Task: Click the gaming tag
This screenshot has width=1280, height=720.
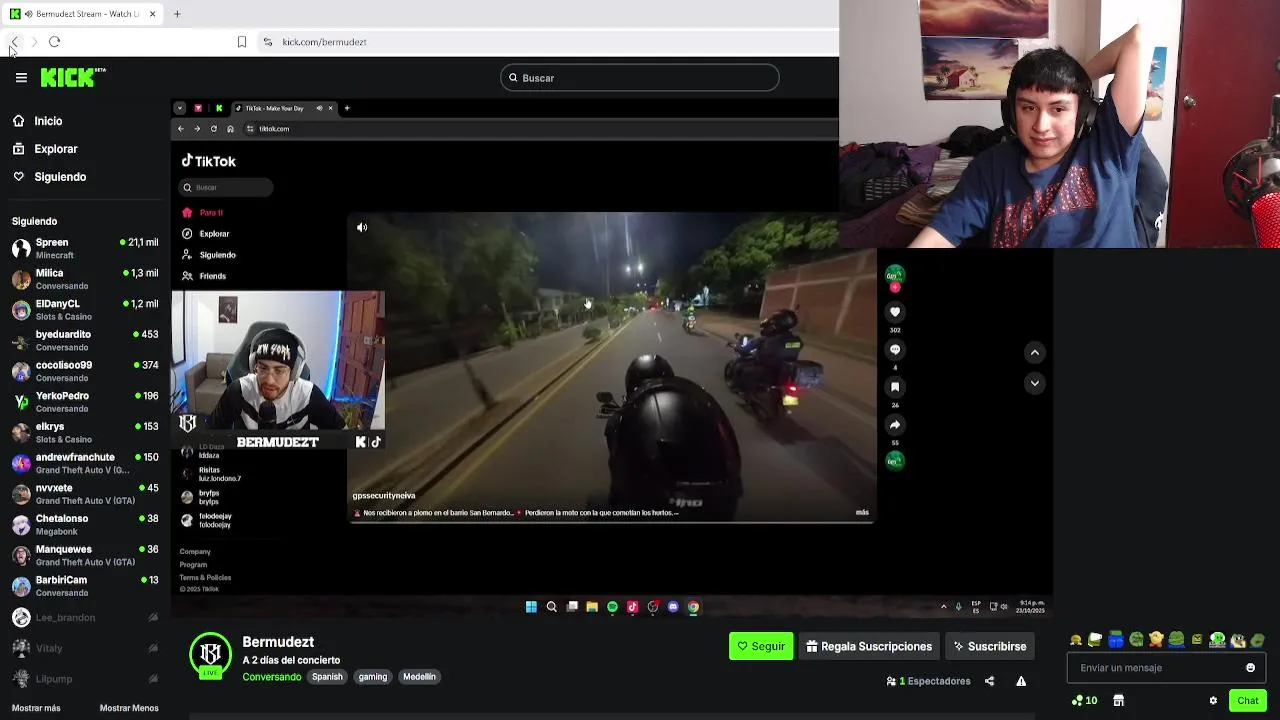Action: point(373,677)
